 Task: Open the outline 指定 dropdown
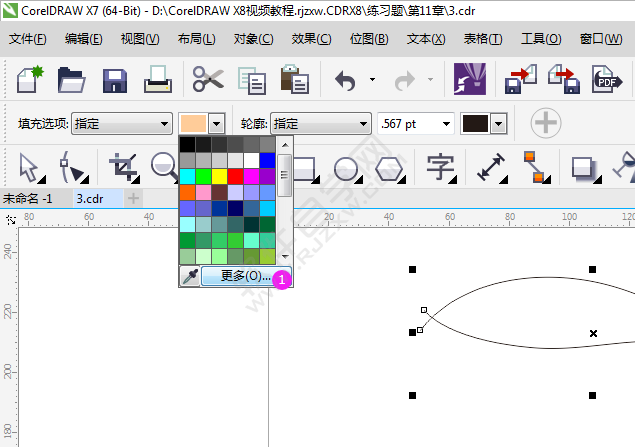coord(321,123)
